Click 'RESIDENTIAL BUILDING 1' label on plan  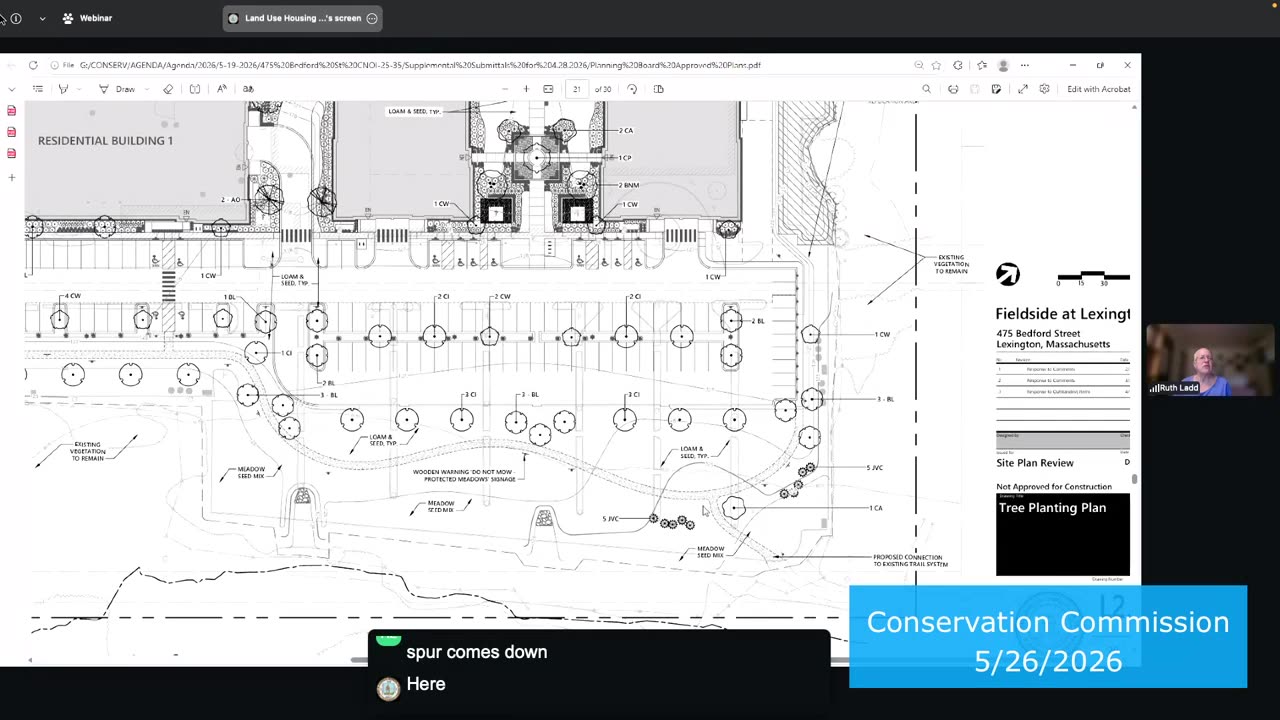[x=105, y=141]
